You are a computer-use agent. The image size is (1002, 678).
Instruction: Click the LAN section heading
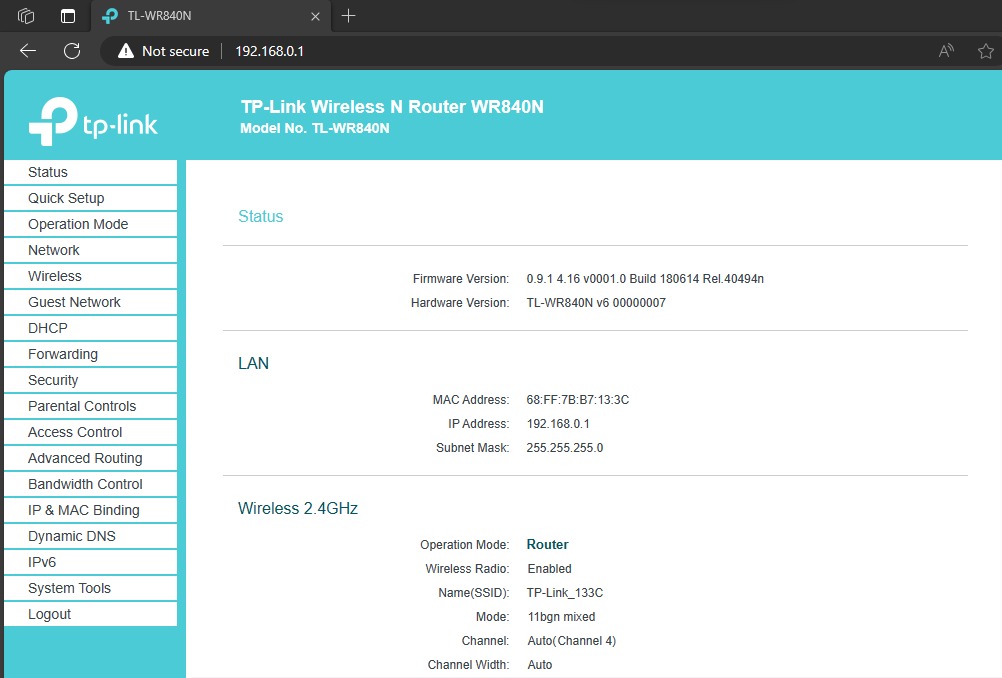pos(254,363)
